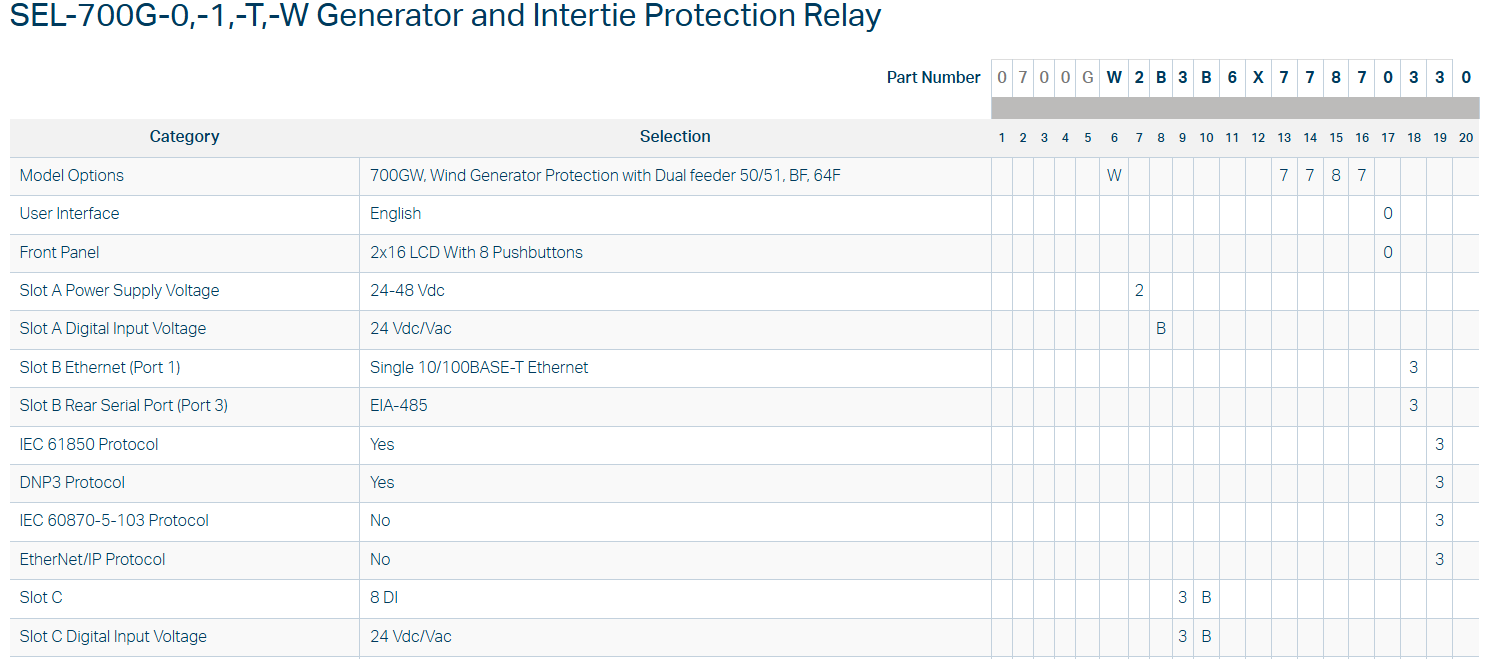Click the X character in the part number
1485x659 pixels.
click(x=1258, y=77)
